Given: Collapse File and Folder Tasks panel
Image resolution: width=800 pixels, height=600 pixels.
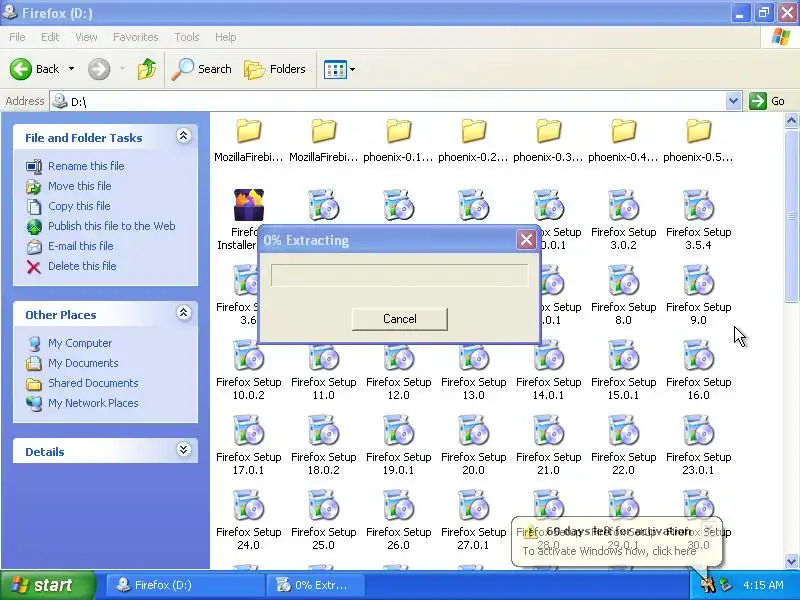Looking at the screenshot, I should (x=184, y=136).
